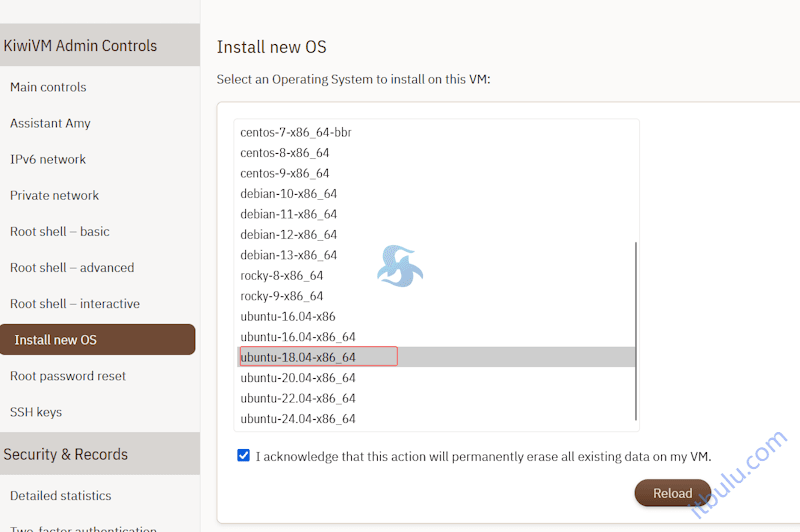Open Assistant Amy page
This screenshot has width=800, height=532.
click(x=50, y=123)
